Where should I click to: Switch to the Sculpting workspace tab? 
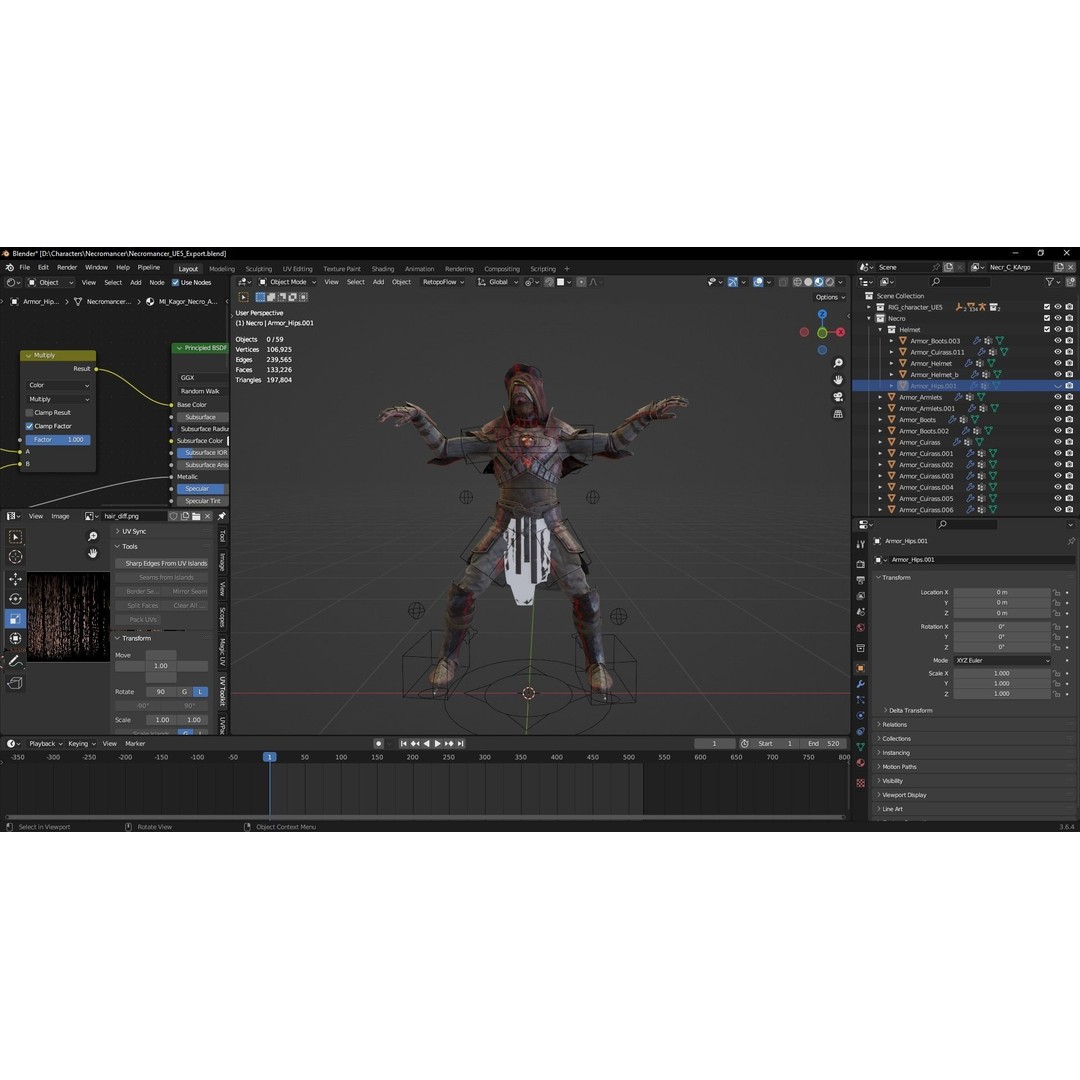259,269
